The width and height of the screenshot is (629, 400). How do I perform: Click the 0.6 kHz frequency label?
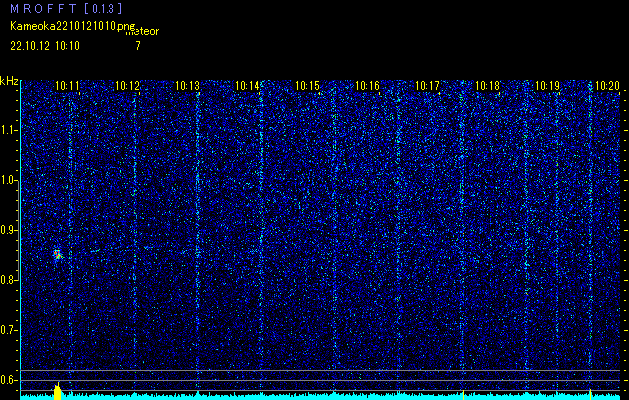tap(8, 380)
